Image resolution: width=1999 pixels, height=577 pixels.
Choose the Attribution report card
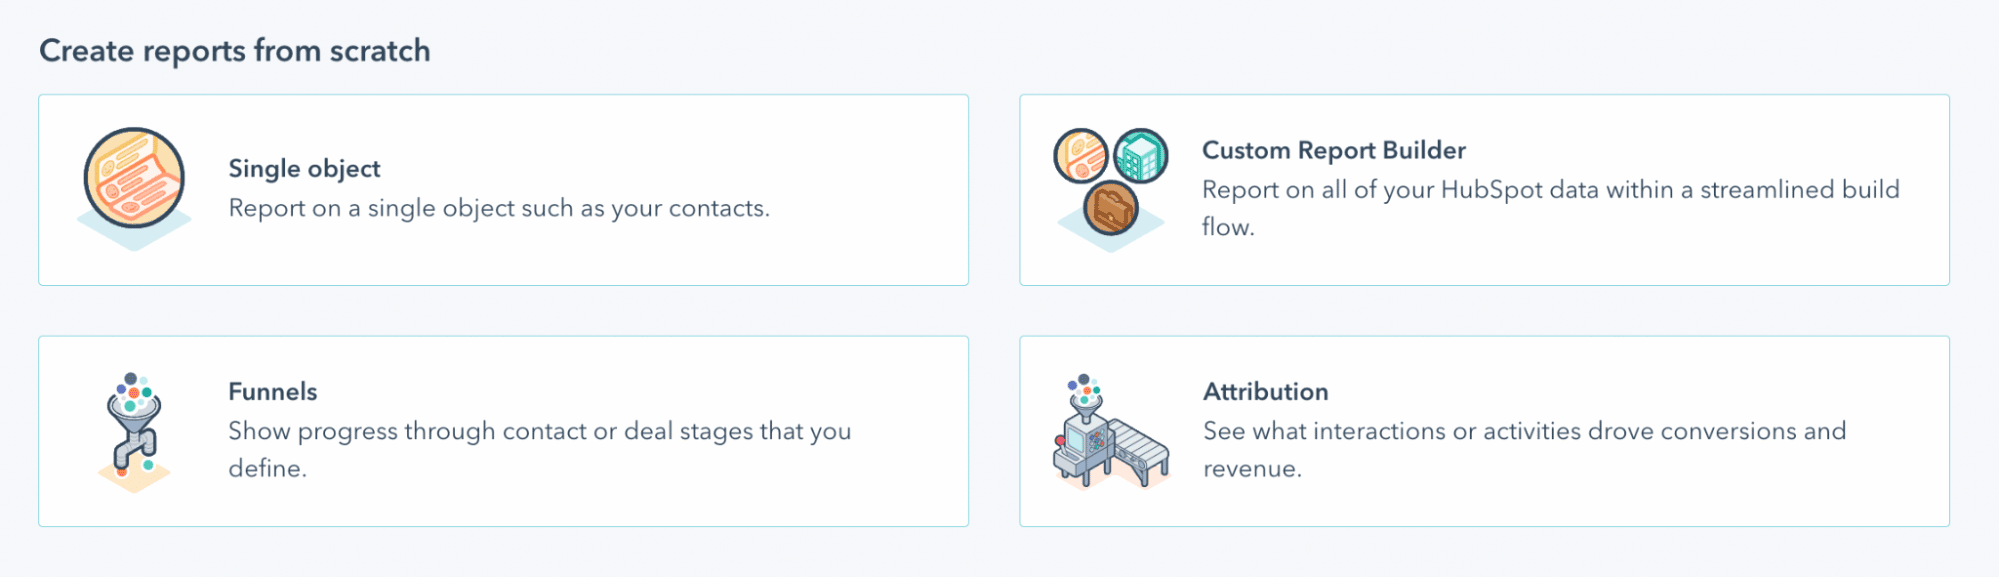point(1484,431)
